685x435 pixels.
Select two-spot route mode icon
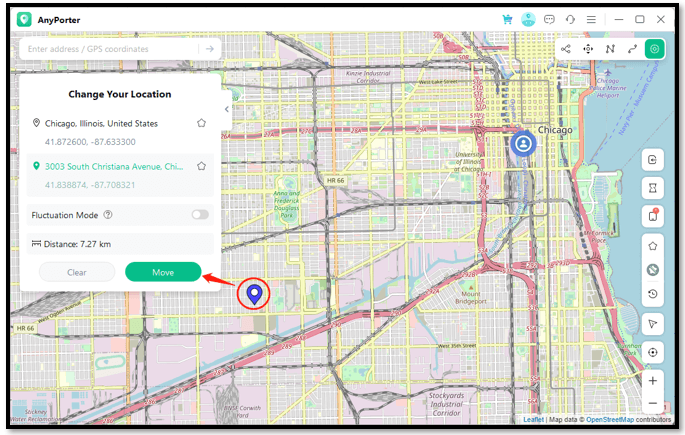[x=632, y=49]
